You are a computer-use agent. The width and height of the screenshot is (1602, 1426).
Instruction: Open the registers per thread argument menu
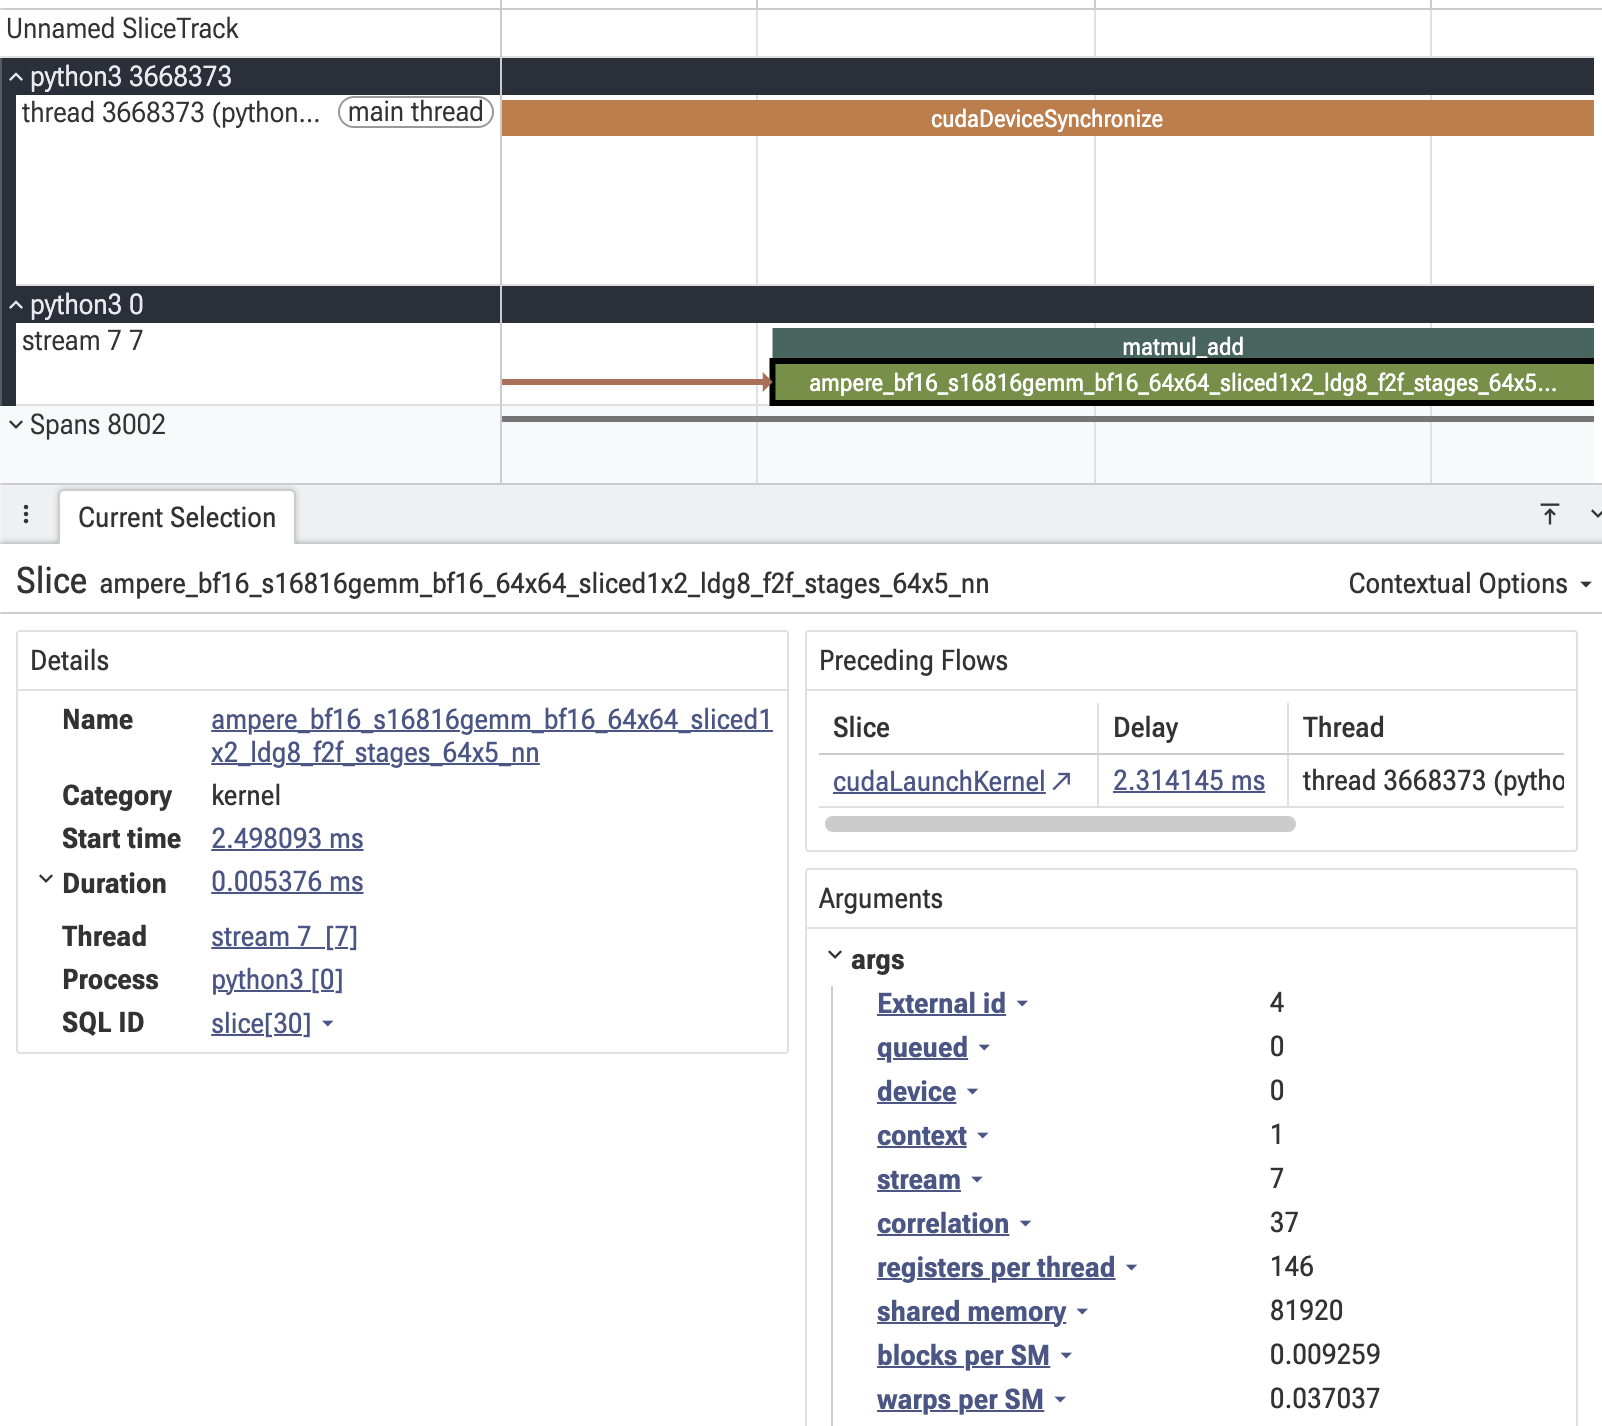(1131, 1268)
